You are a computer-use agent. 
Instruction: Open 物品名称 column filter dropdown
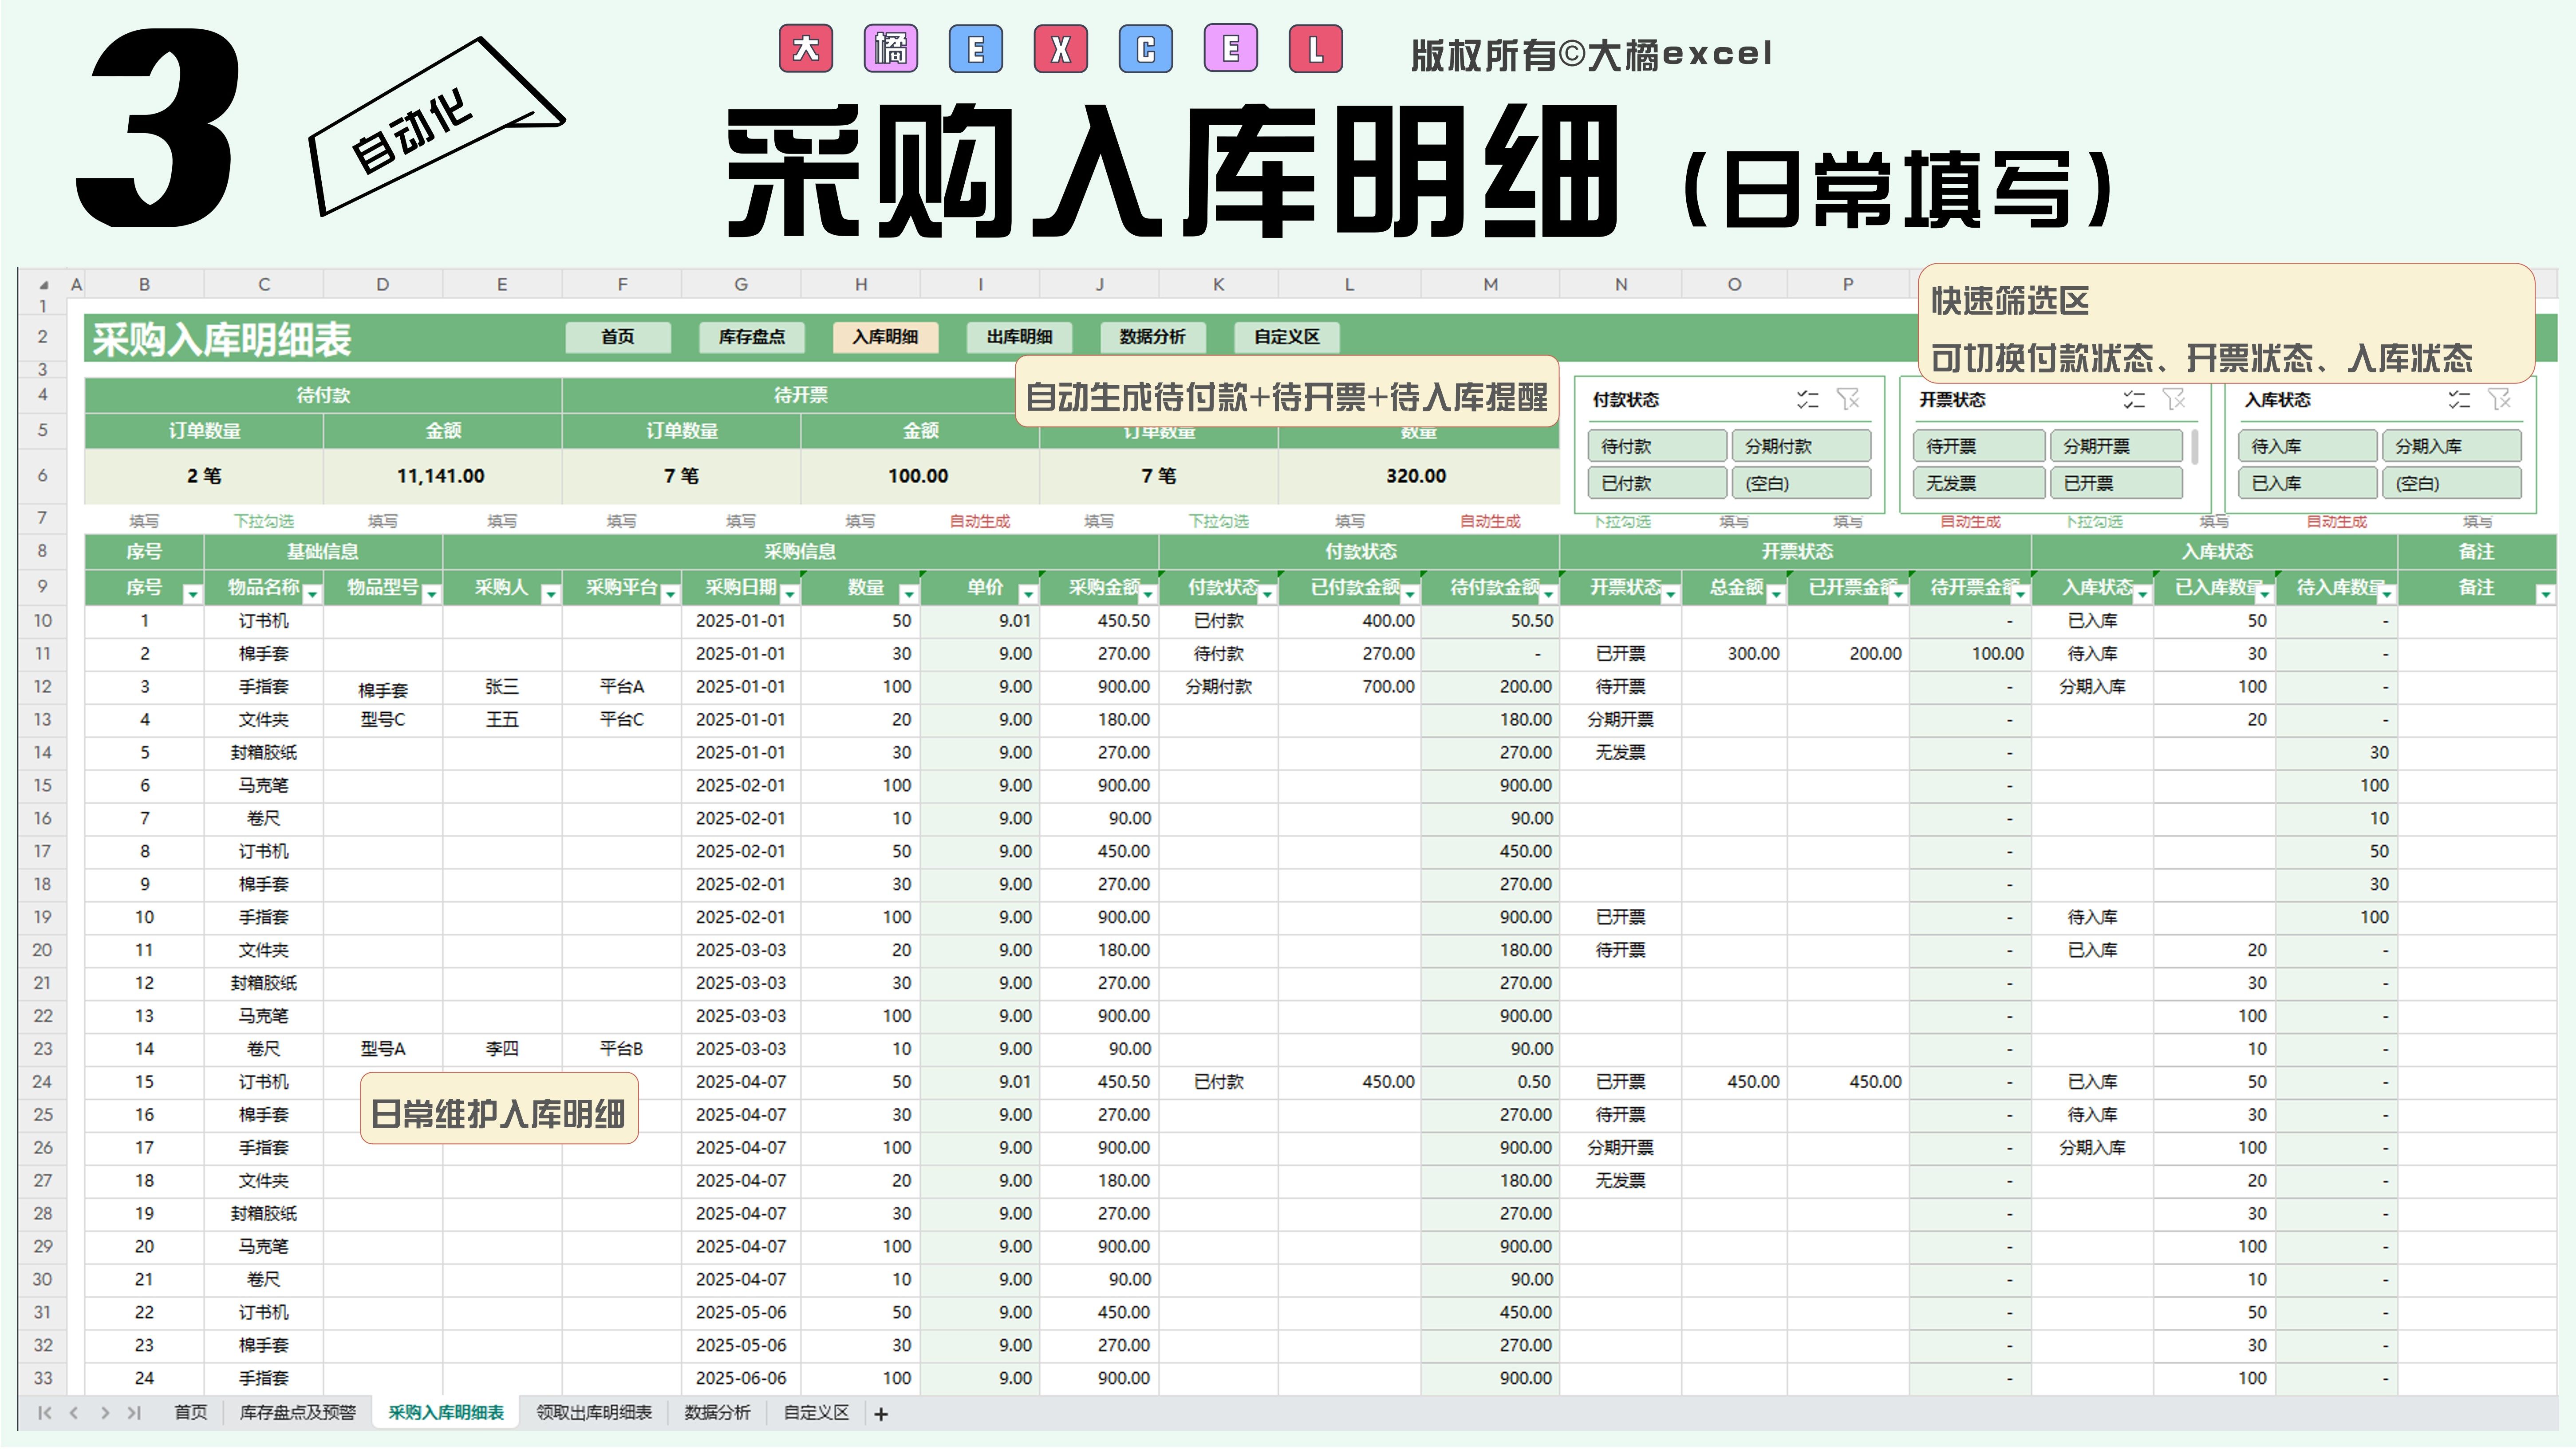pyautogui.click(x=312, y=595)
